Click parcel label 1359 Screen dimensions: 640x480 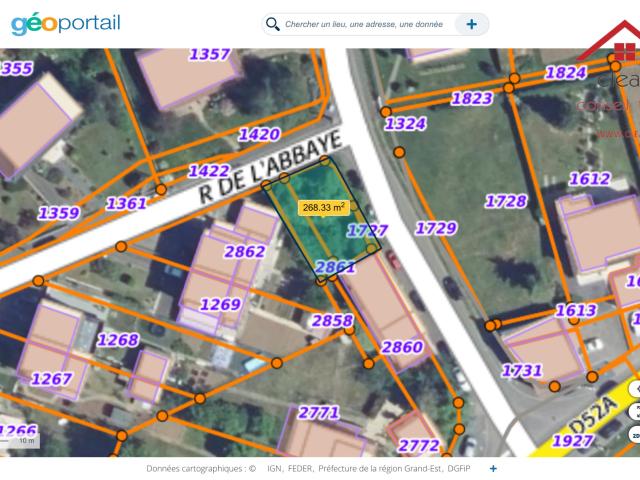tap(59, 213)
